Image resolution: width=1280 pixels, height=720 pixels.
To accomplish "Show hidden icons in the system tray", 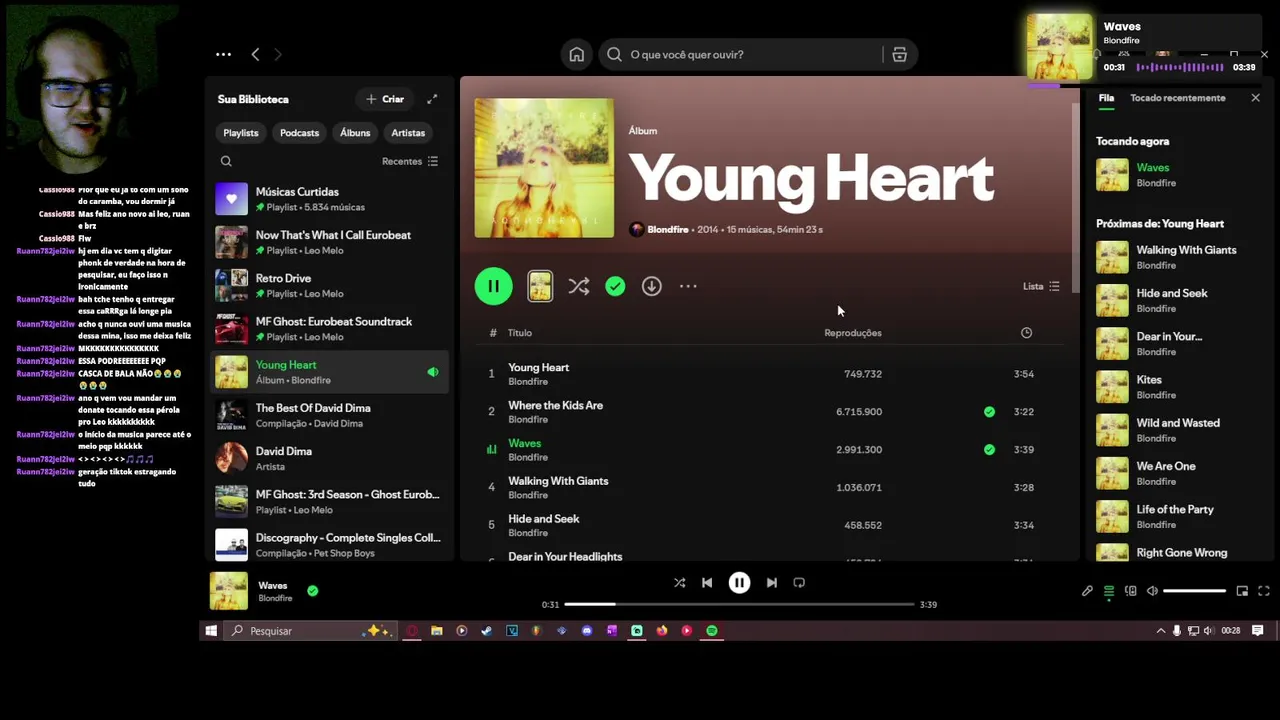I will coord(1160,631).
